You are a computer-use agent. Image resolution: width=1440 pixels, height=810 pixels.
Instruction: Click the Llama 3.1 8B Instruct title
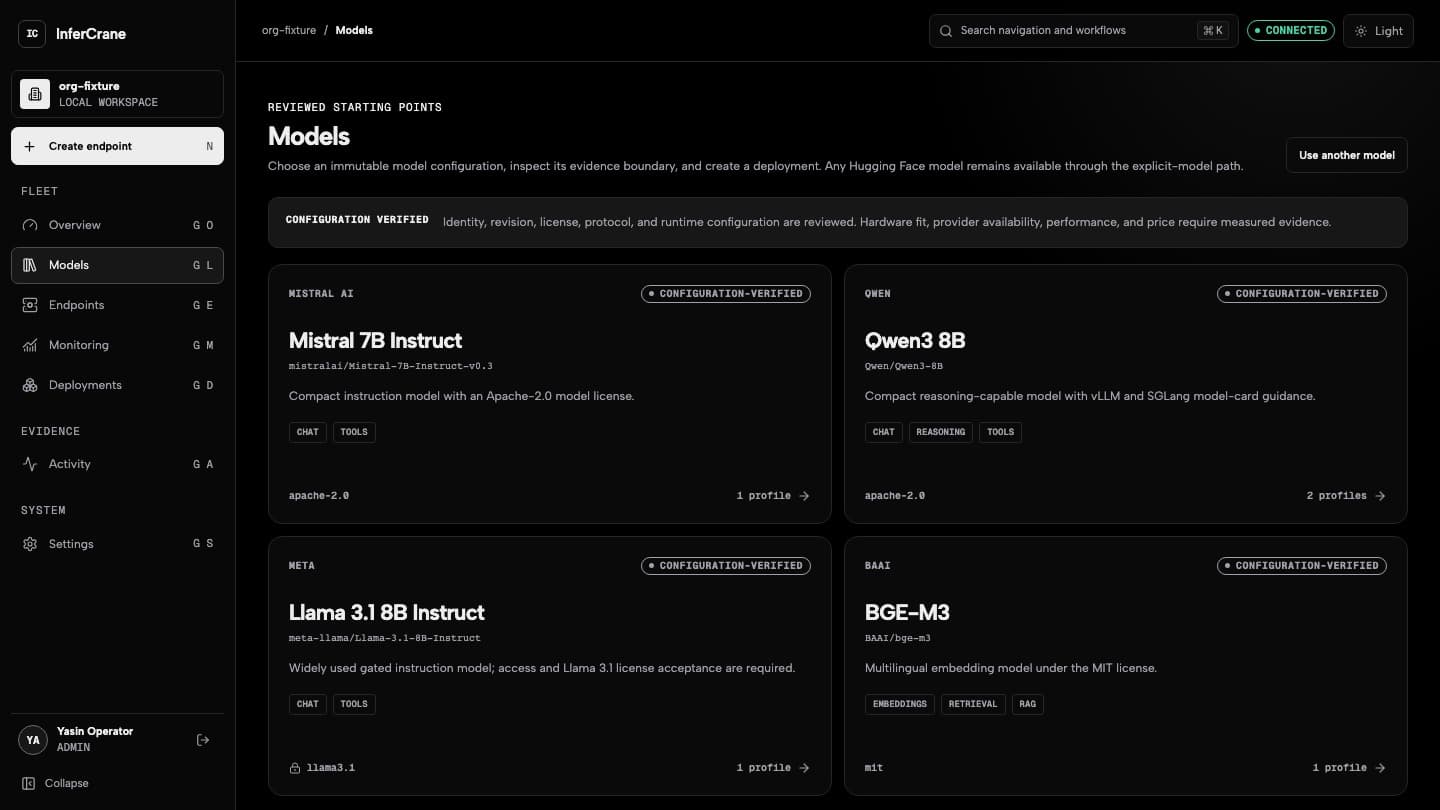pos(386,613)
